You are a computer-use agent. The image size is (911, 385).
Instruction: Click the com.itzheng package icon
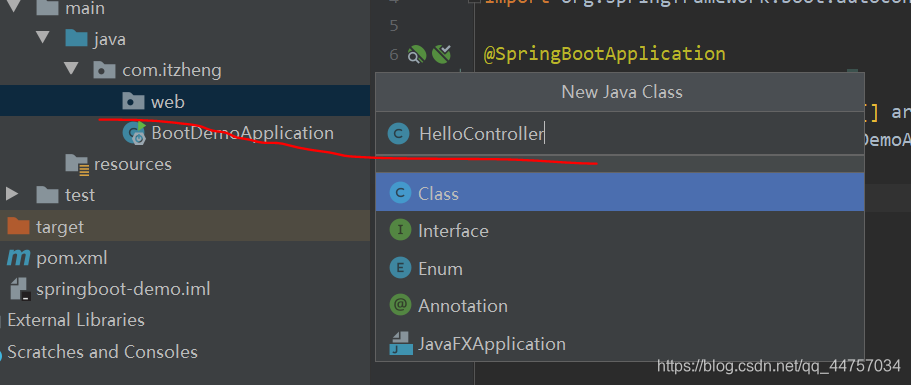point(105,70)
